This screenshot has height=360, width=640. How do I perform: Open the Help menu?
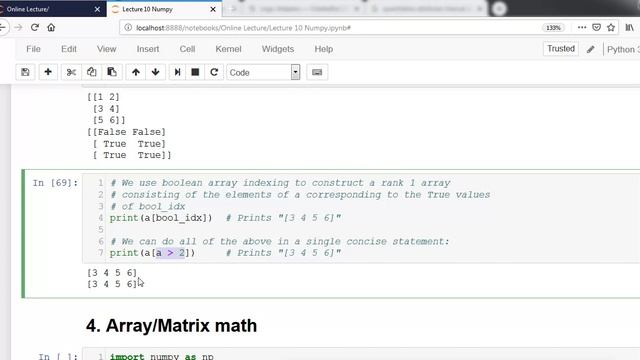pos(324,49)
